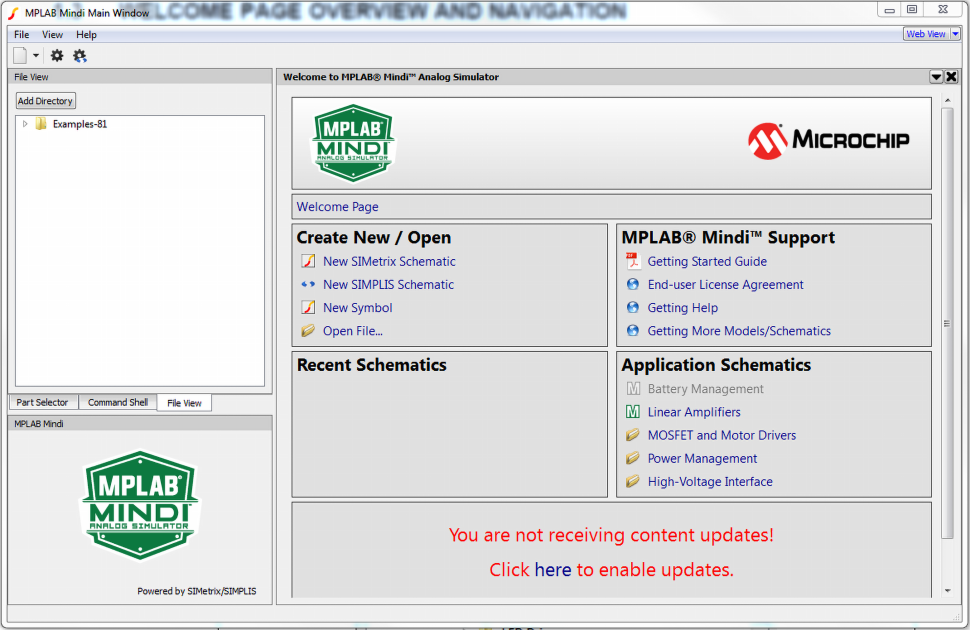Click the Getting More Models/Schematics link
The width and height of the screenshot is (970, 630).
(x=739, y=331)
